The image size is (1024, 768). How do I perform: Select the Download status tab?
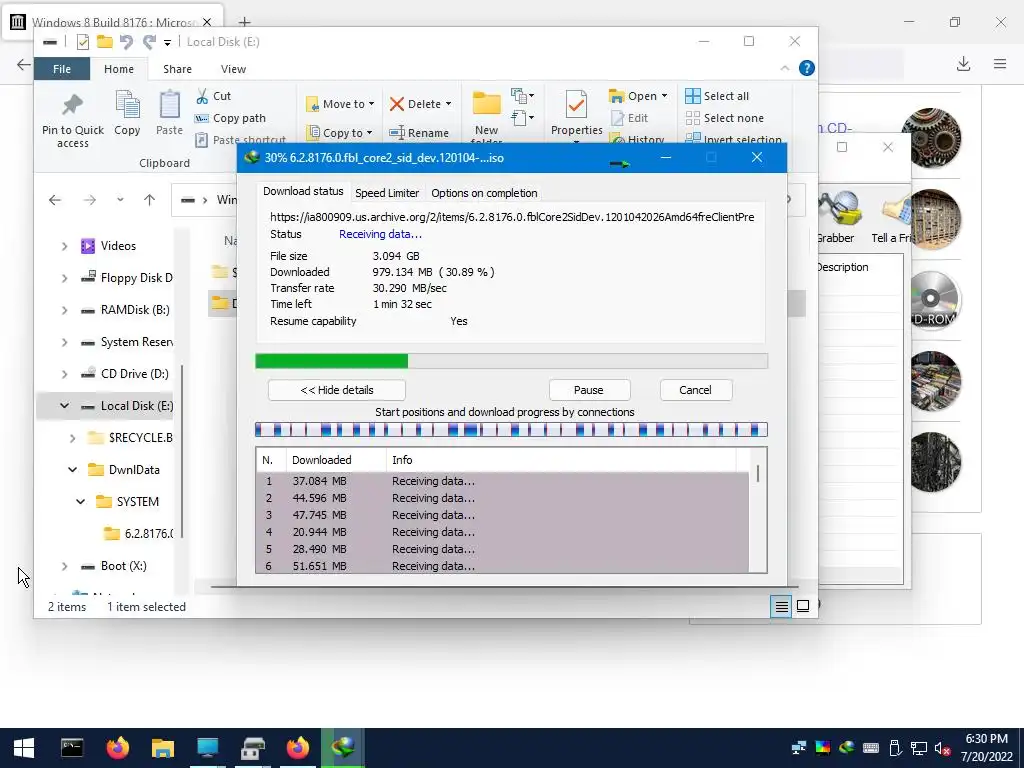point(303,191)
